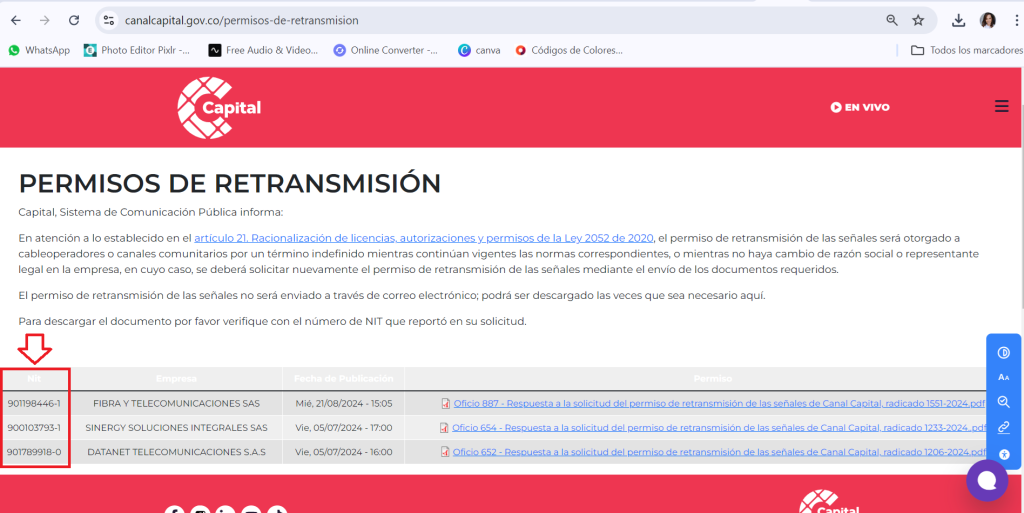Toggle the contrast accessibility icon

(1003, 352)
